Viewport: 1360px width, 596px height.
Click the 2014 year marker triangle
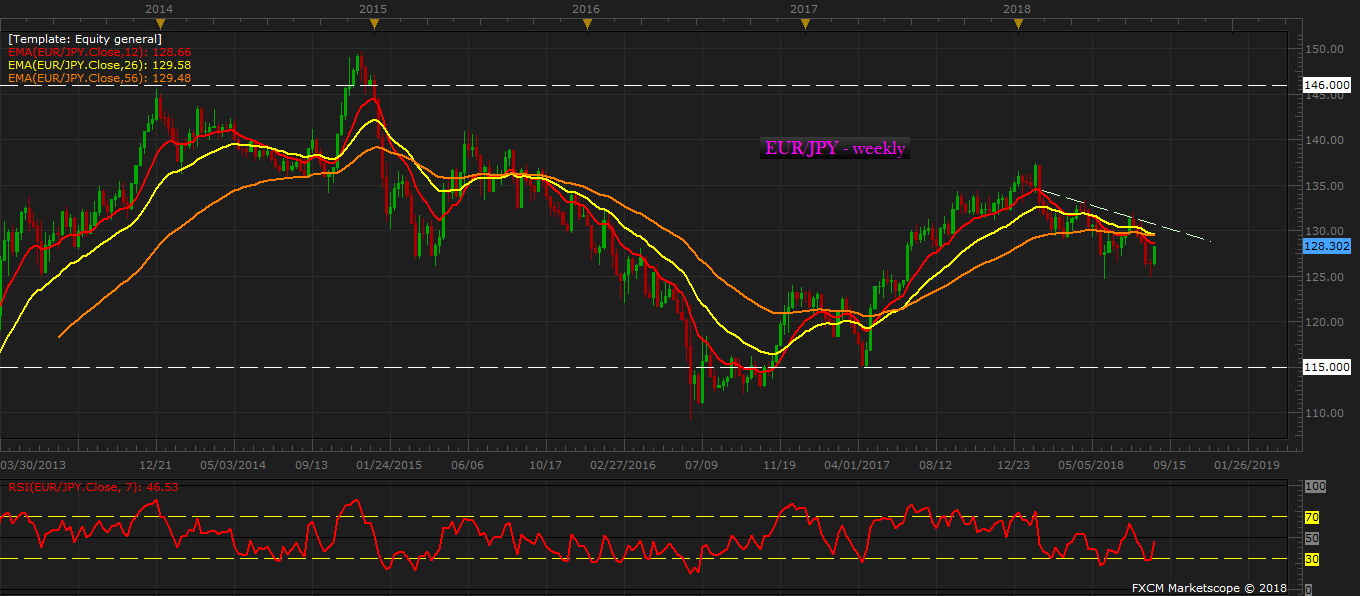coord(157,23)
